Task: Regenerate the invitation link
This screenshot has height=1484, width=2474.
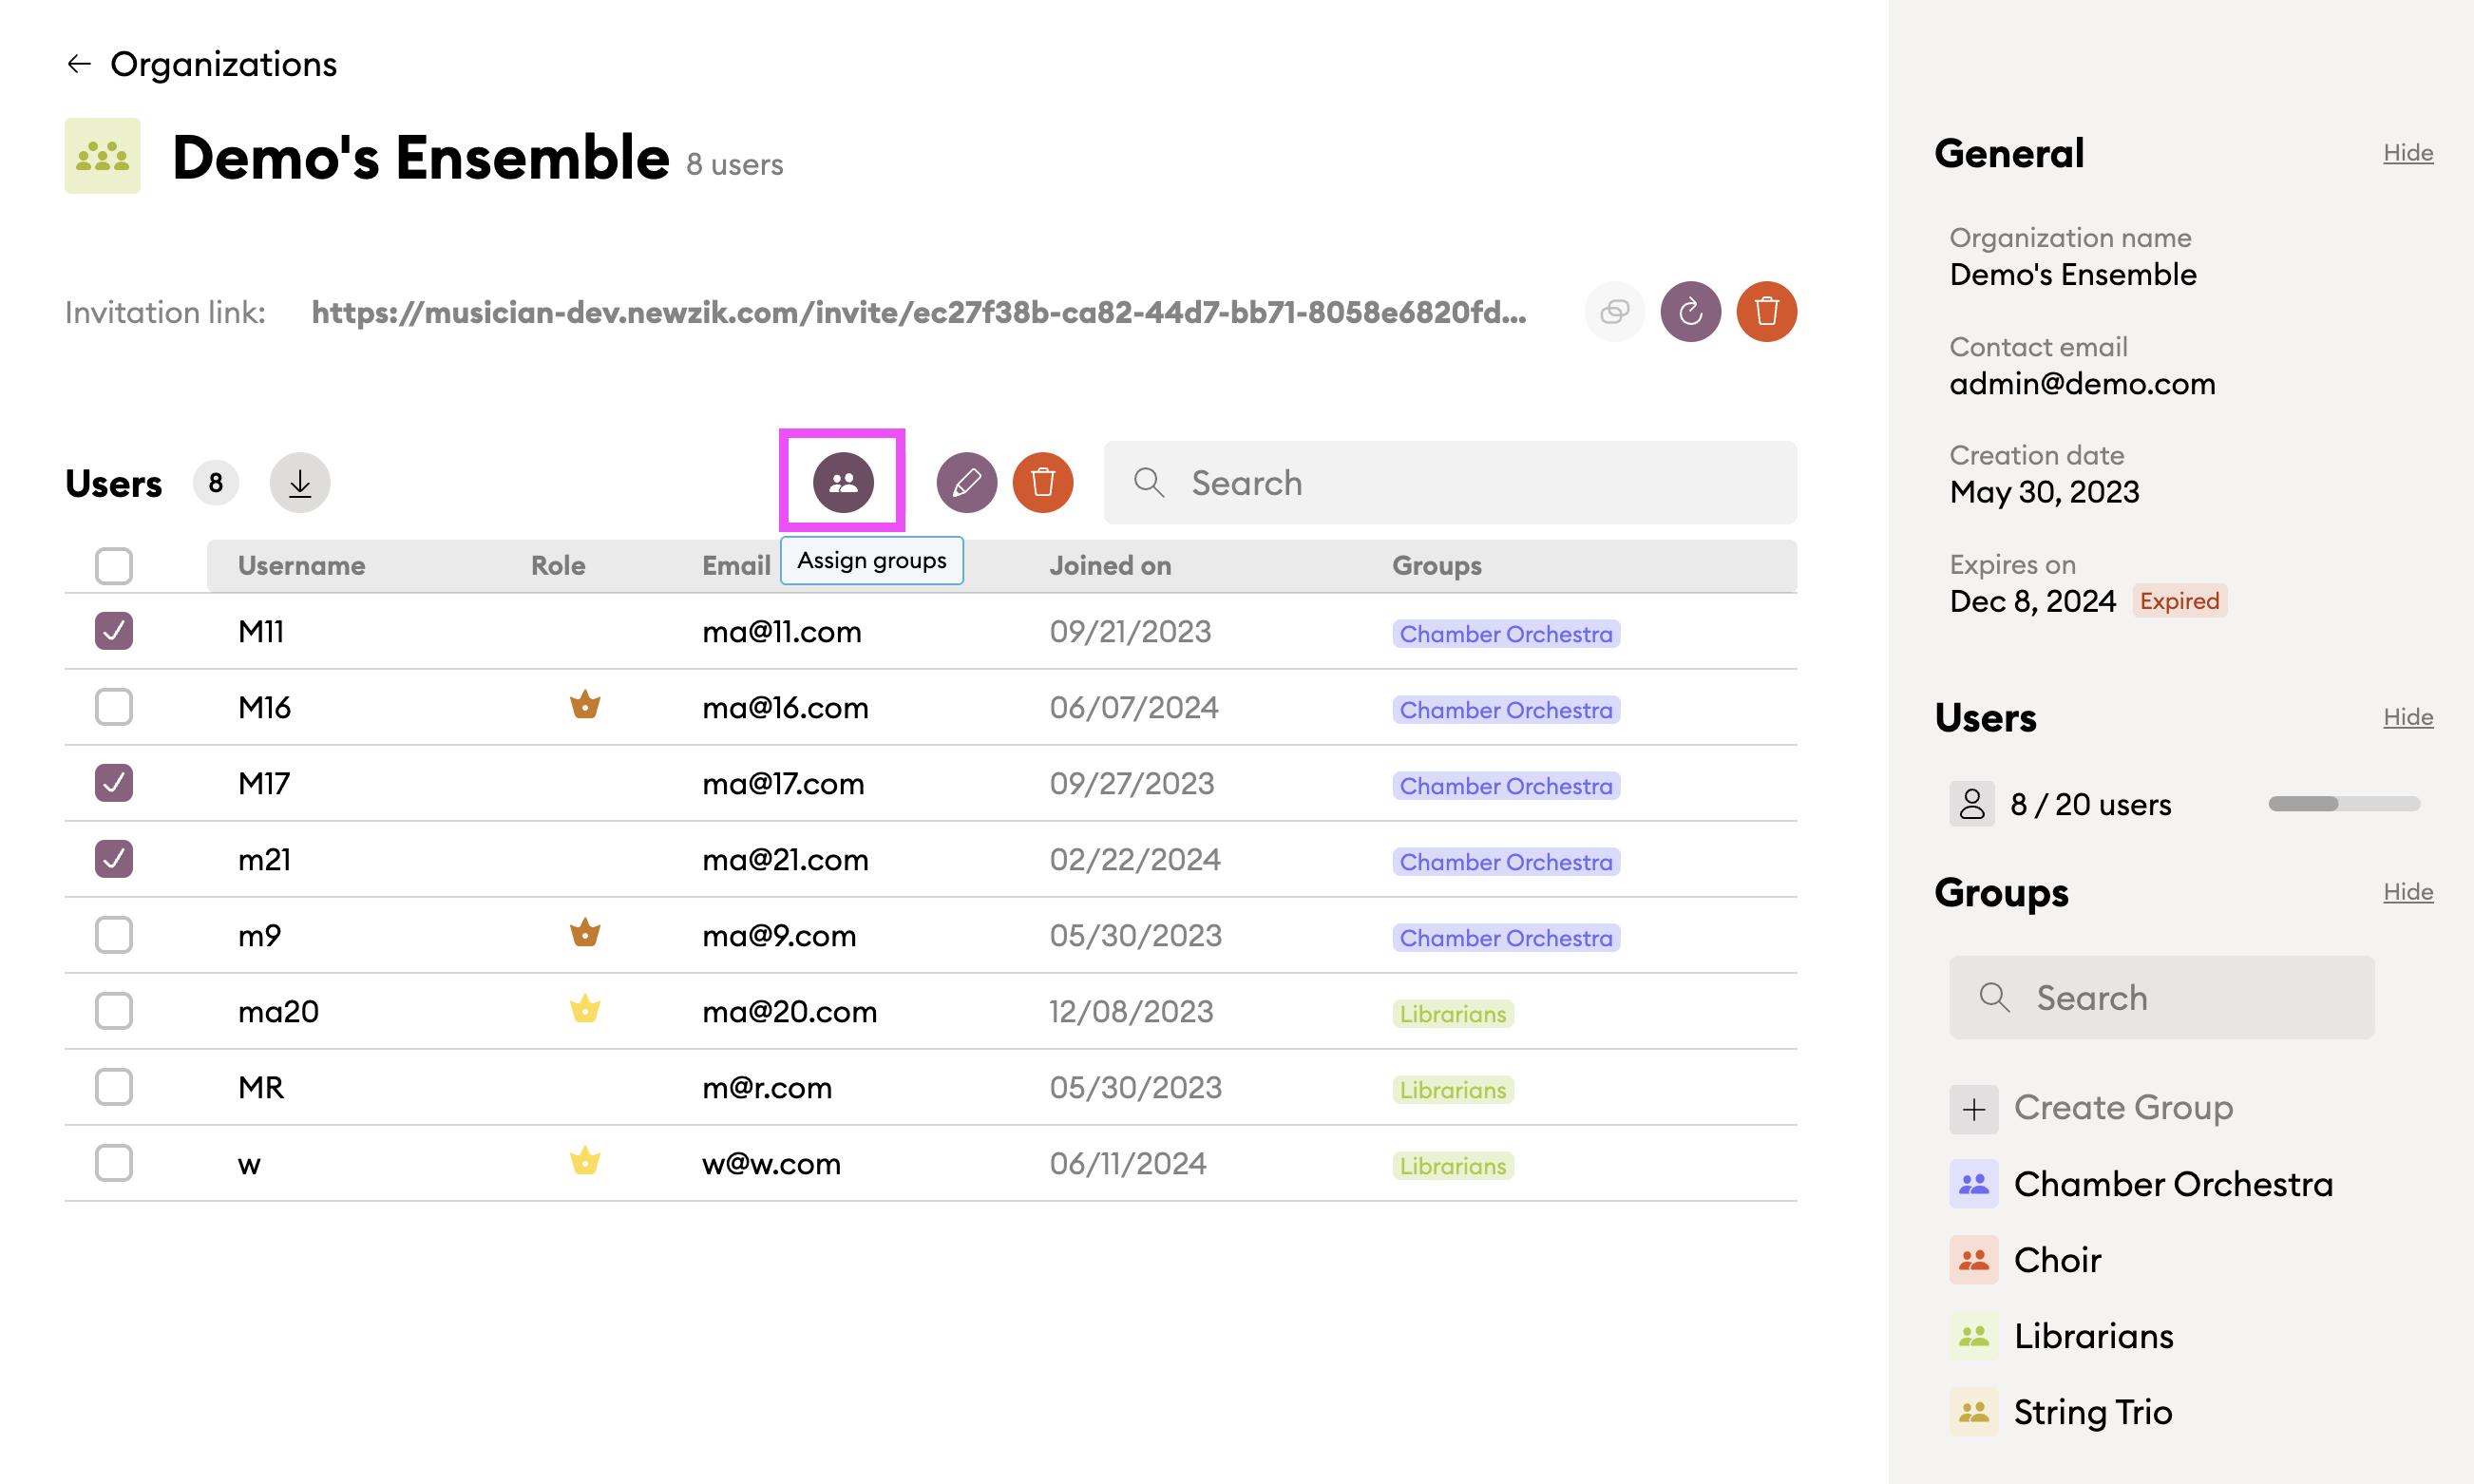Action: point(1690,312)
